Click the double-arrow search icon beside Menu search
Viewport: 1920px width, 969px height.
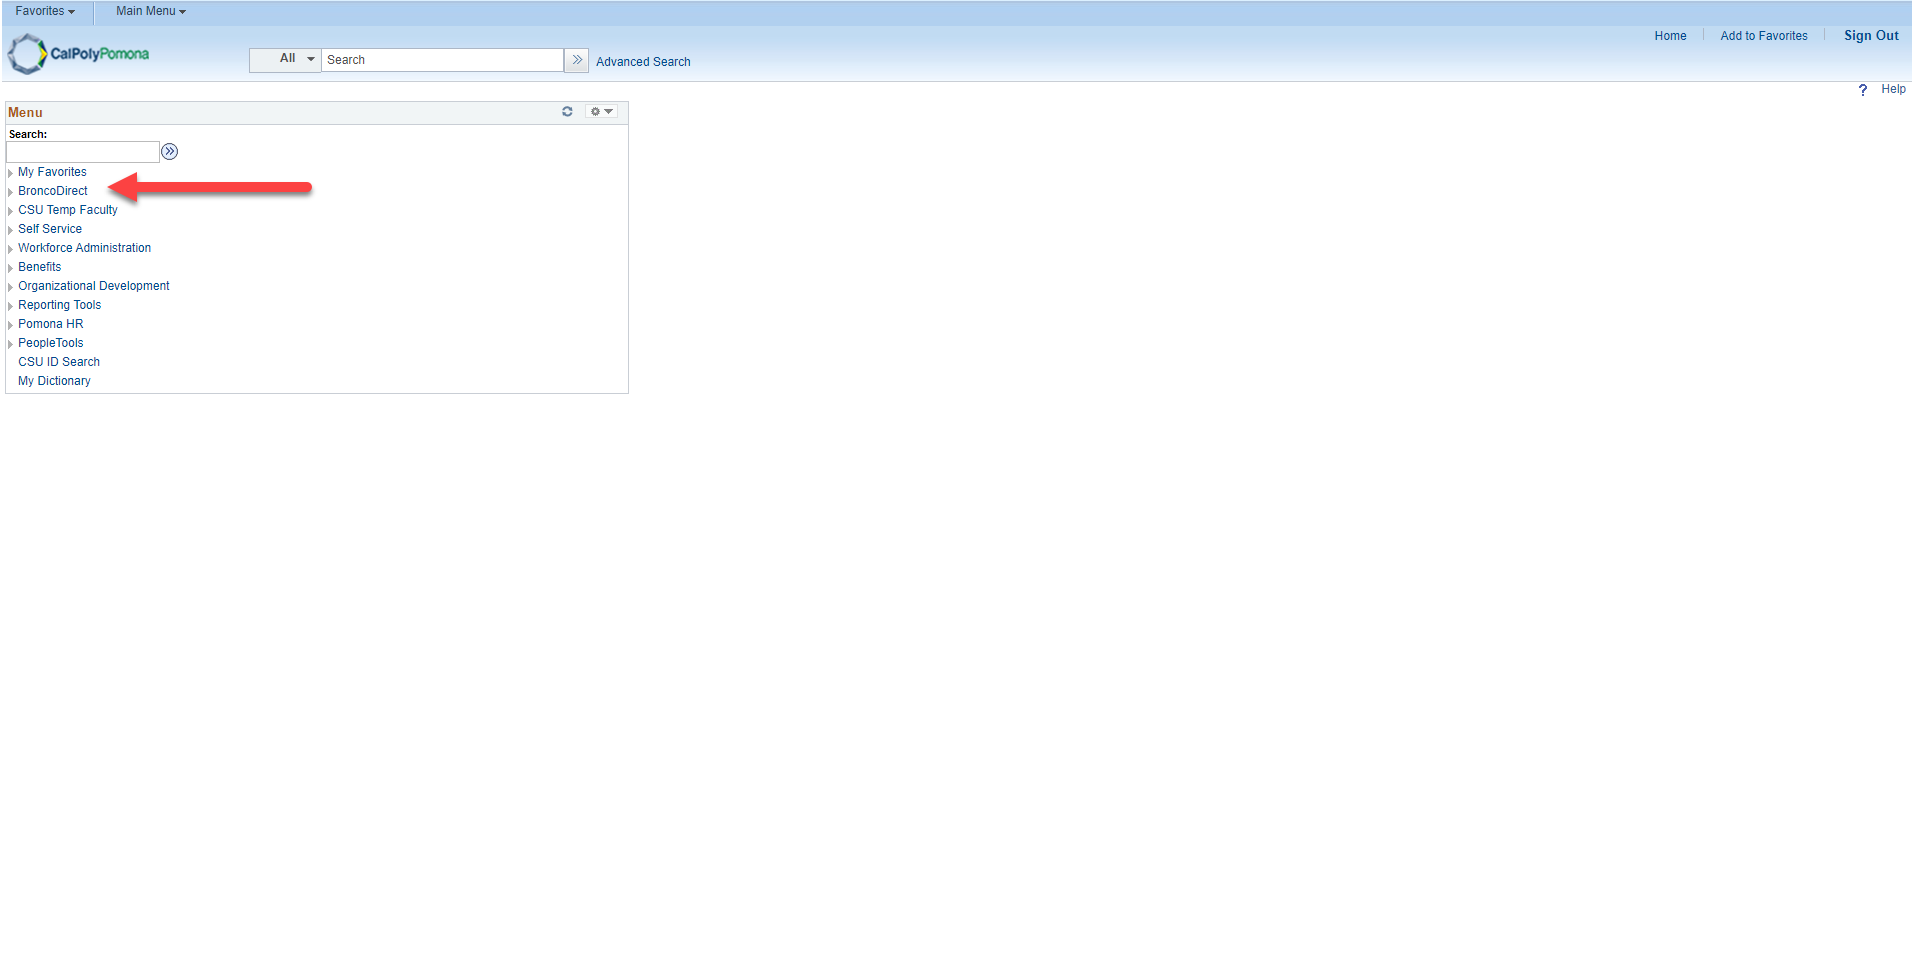[169, 151]
